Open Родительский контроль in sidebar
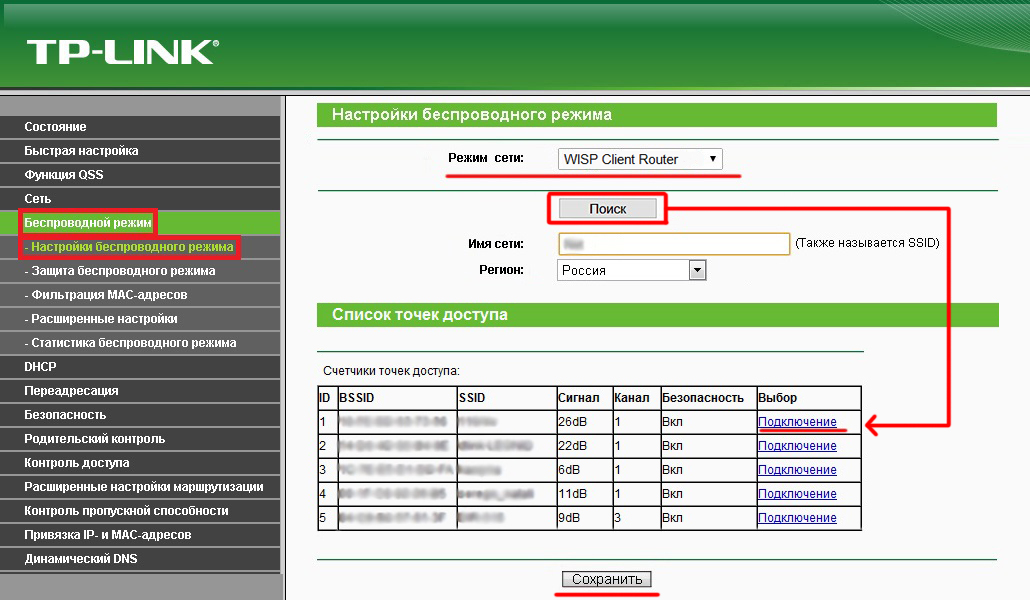 click(x=94, y=439)
